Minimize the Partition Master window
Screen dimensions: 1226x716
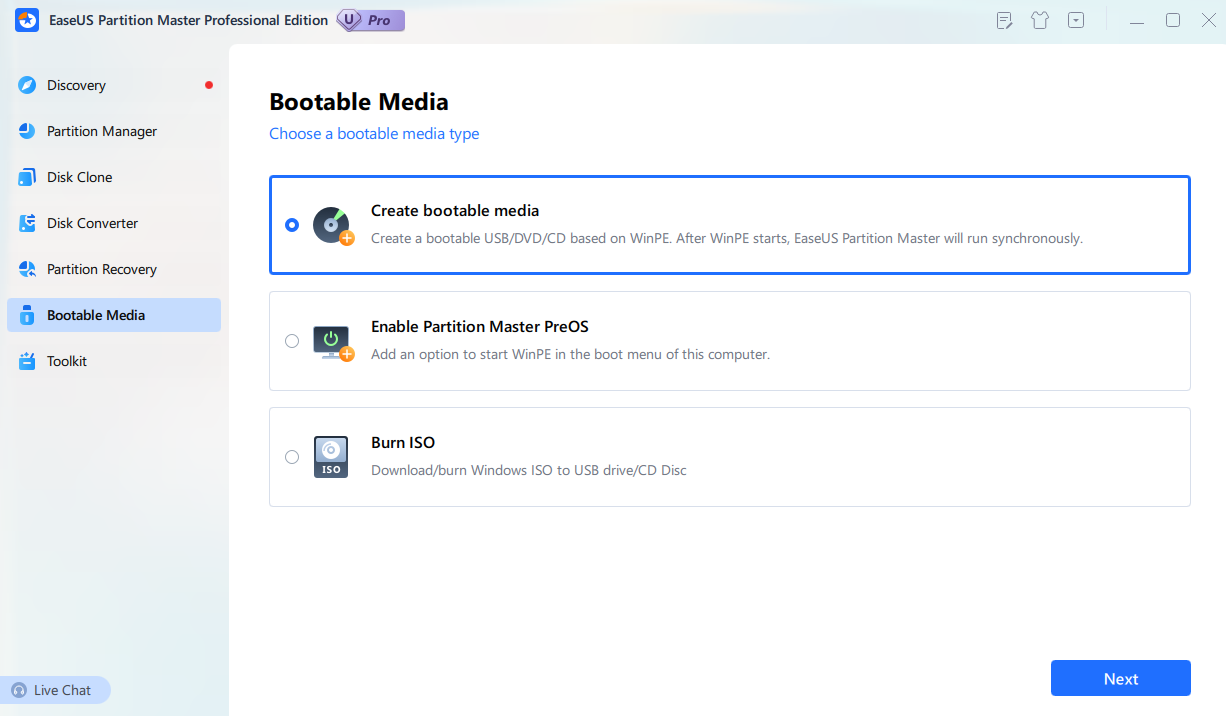click(x=1137, y=20)
